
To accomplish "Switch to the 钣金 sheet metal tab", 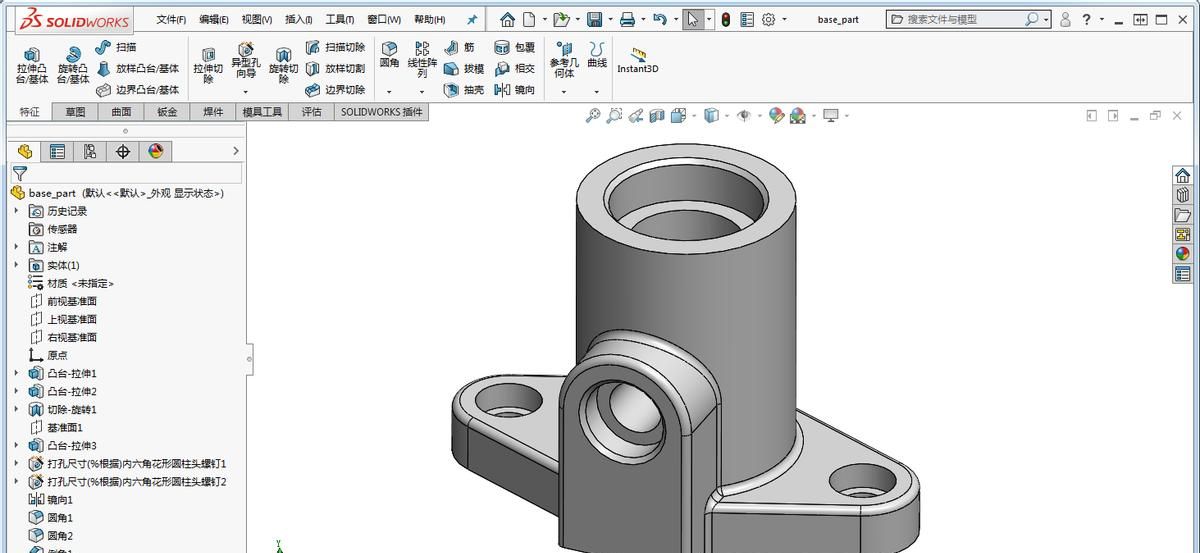I will [167, 112].
